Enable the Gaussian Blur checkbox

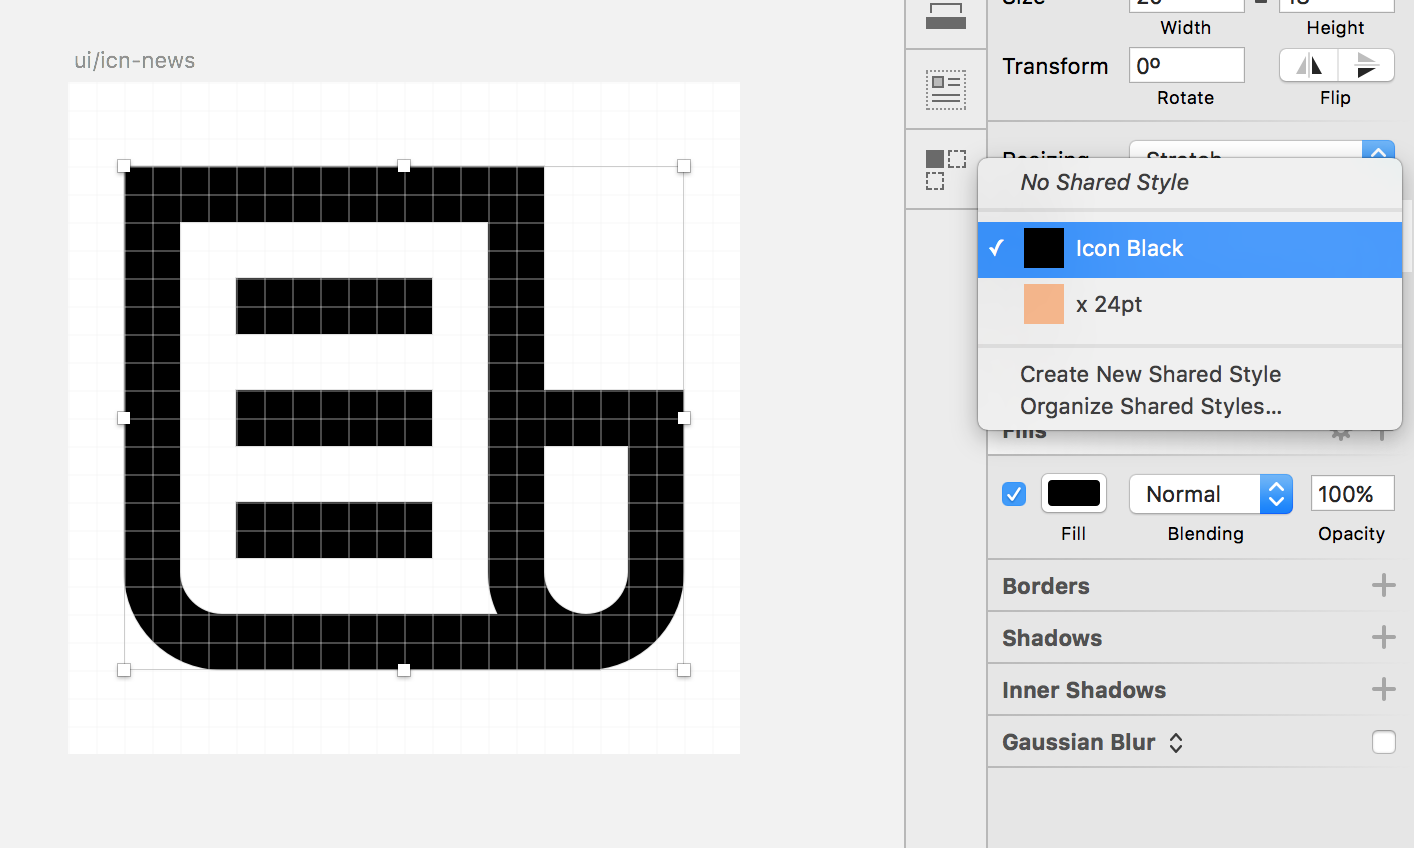point(1383,742)
